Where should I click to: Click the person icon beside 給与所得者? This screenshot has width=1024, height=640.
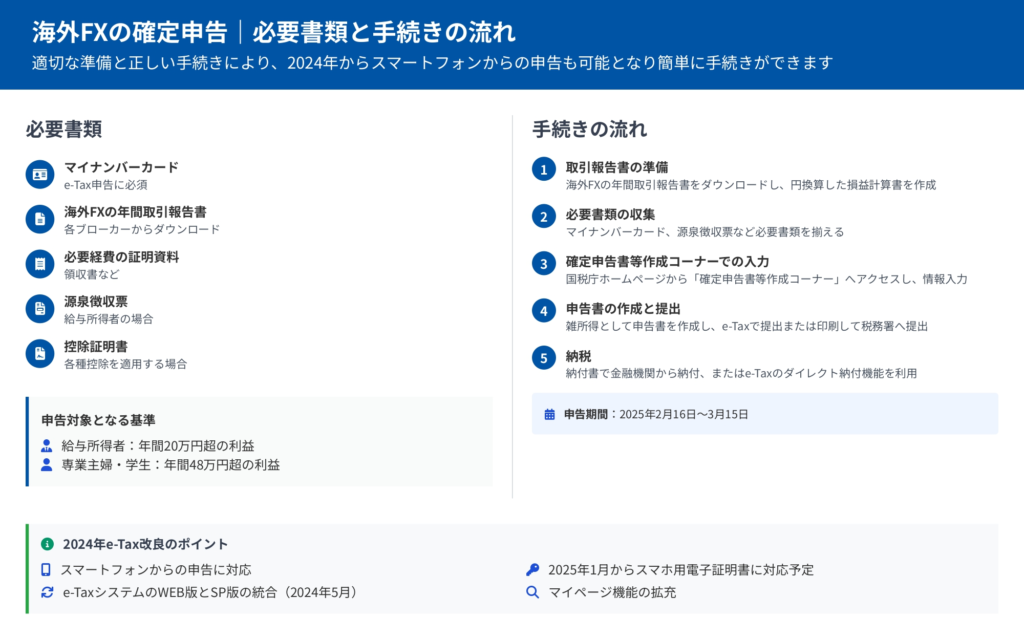pos(46,446)
